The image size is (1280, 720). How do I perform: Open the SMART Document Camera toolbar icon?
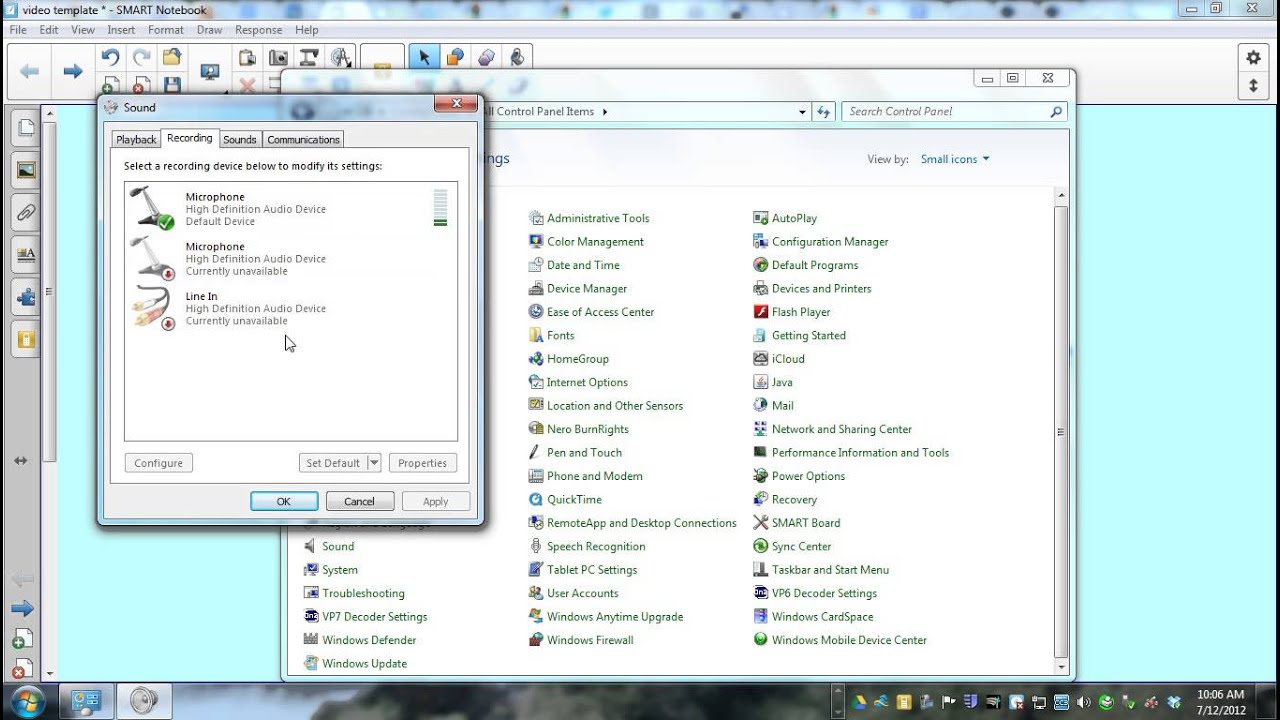point(309,56)
